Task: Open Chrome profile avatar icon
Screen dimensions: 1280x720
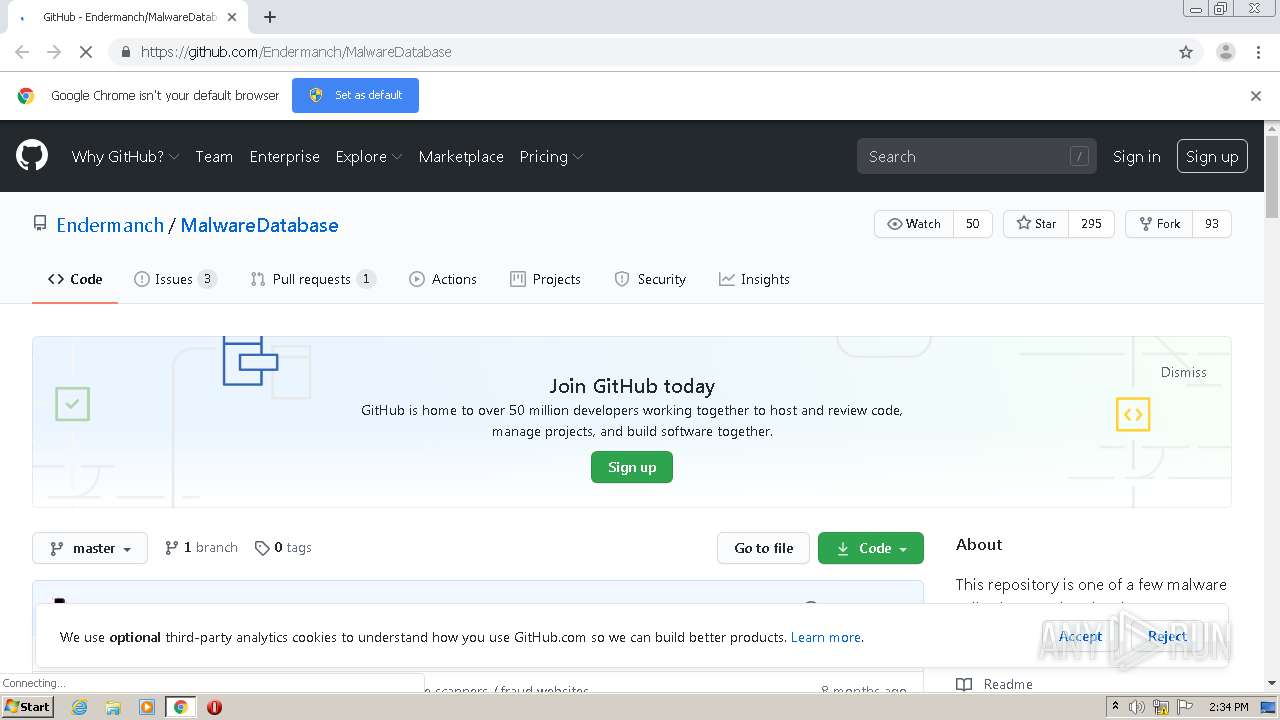Action: (1225, 52)
